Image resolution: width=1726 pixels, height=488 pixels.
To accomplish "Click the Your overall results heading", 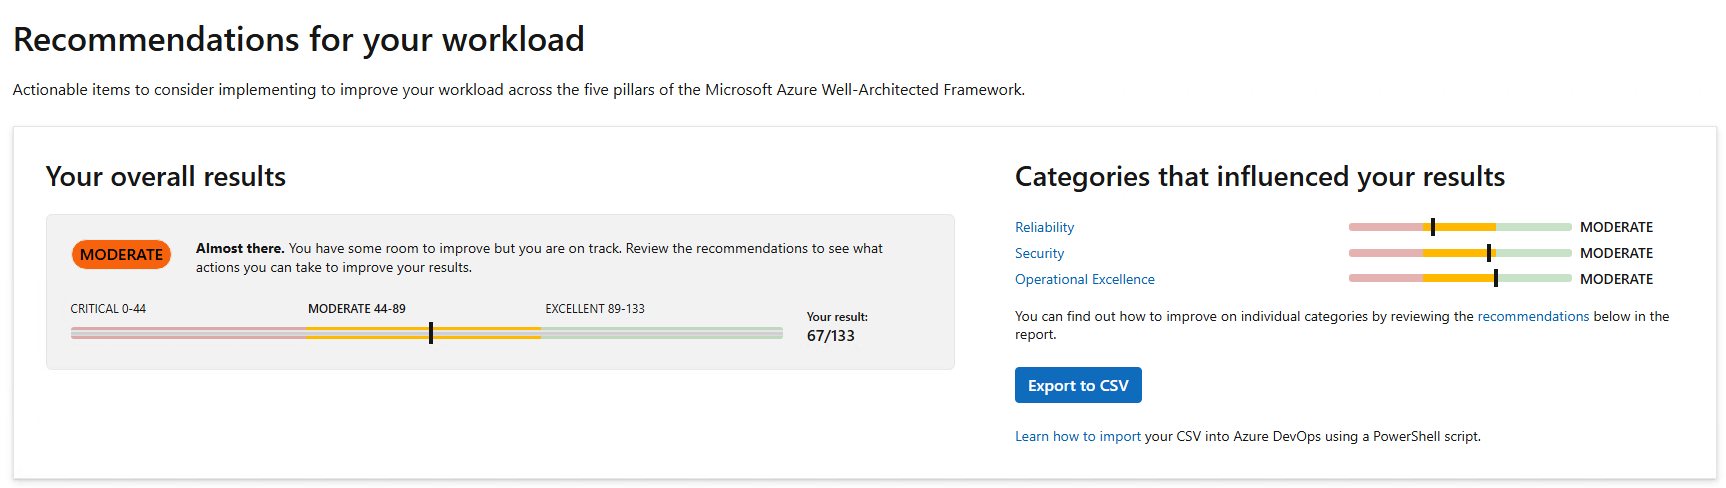I will [x=166, y=177].
